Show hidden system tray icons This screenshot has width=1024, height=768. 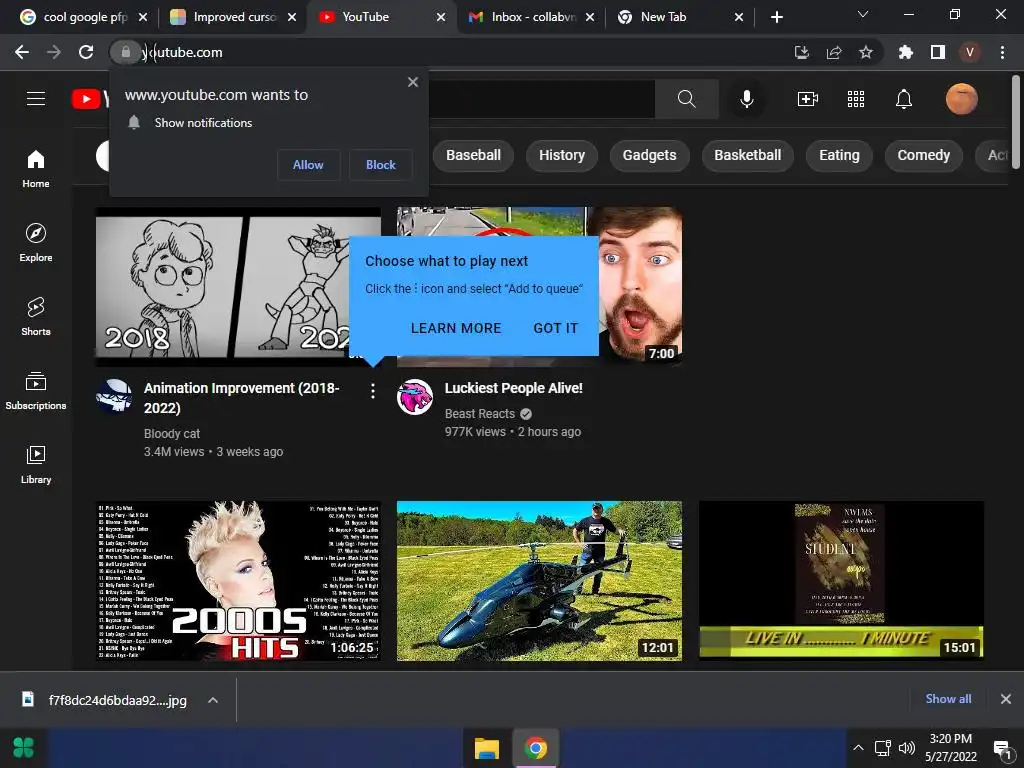coord(858,748)
